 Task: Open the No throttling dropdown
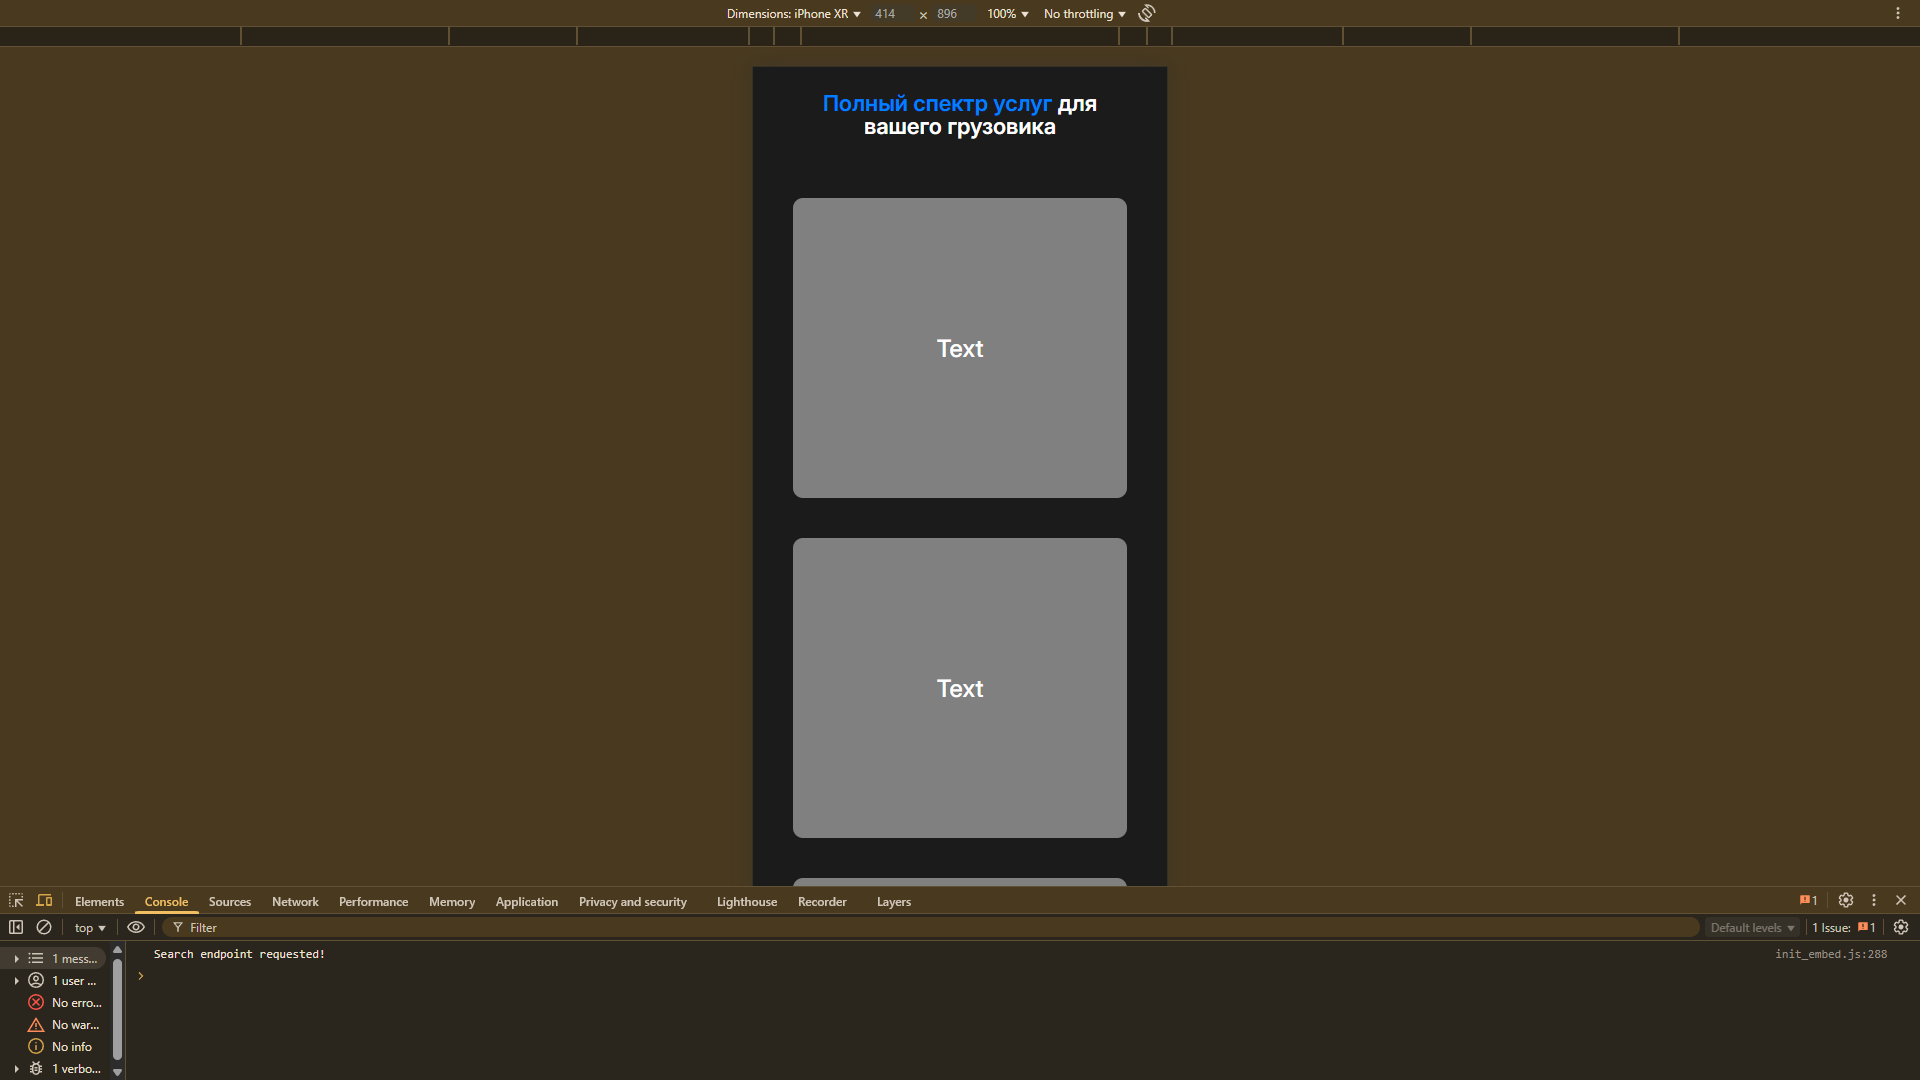tap(1084, 14)
